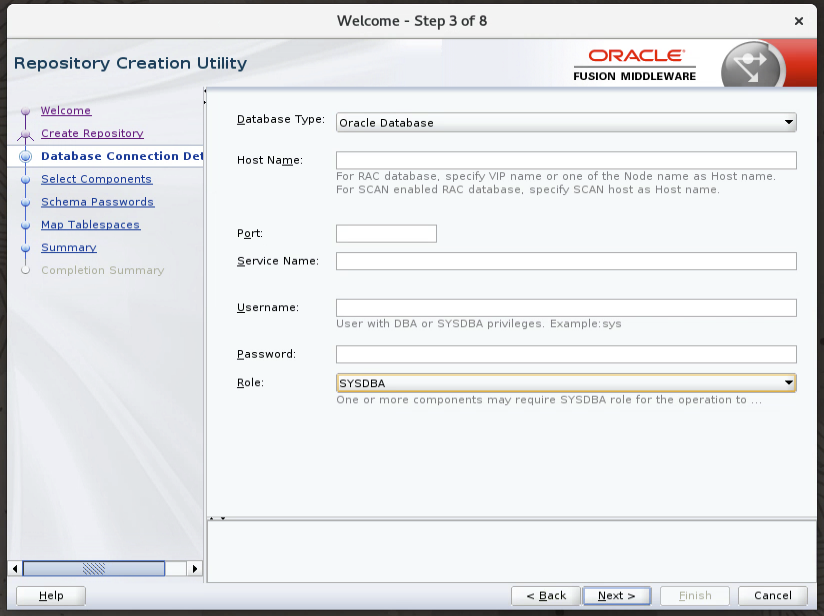Click the Fusion Middleware globe icon

tap(753, 64)
